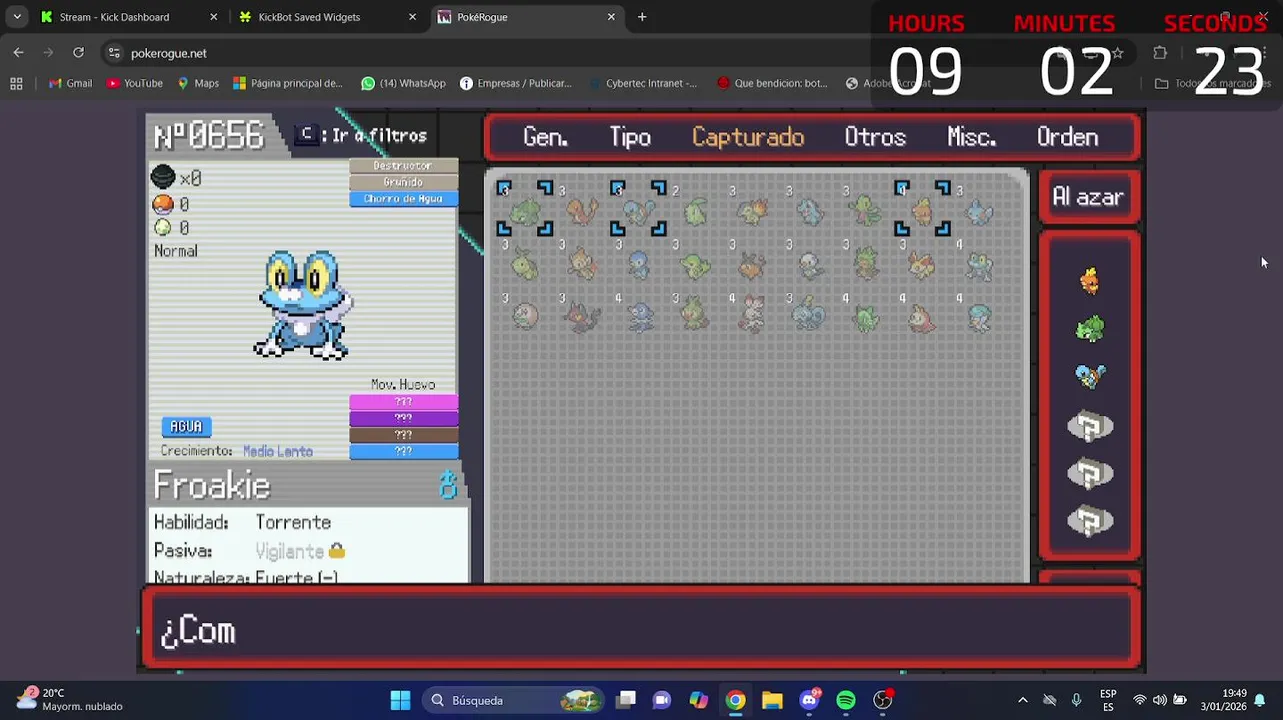
Task: Open the Tipo filter dropdown
Action: click(630, 138)
